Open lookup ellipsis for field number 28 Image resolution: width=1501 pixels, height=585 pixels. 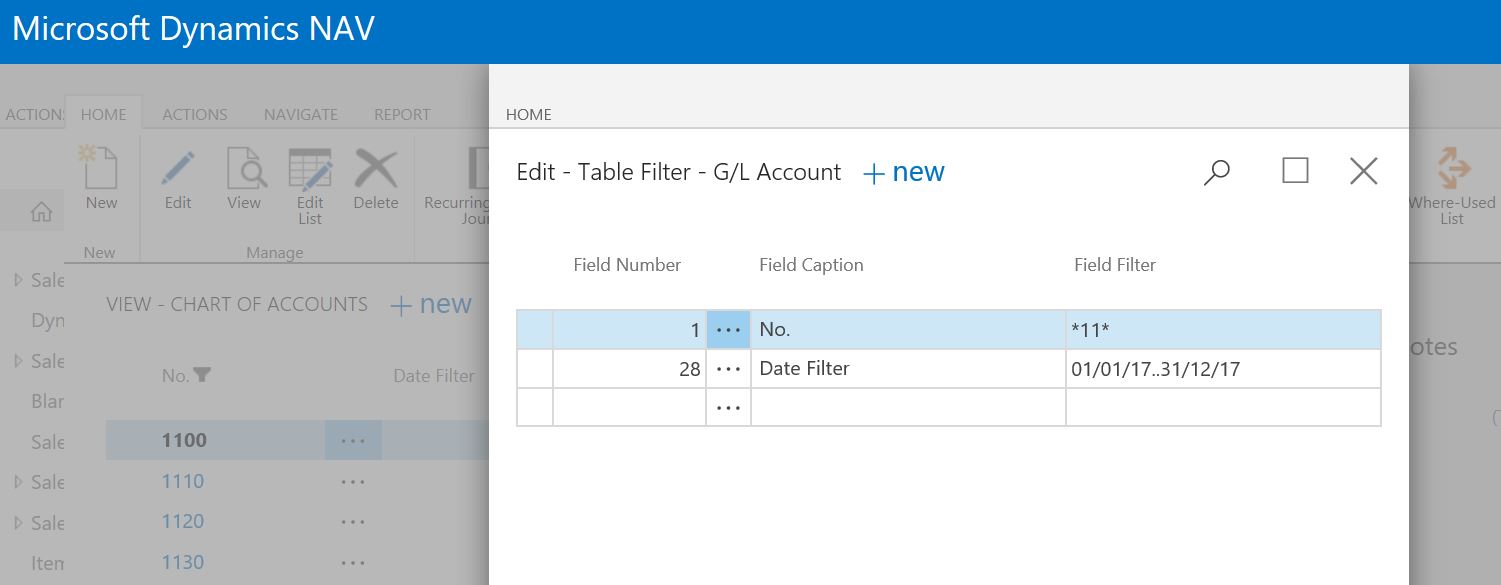(728, 369)
